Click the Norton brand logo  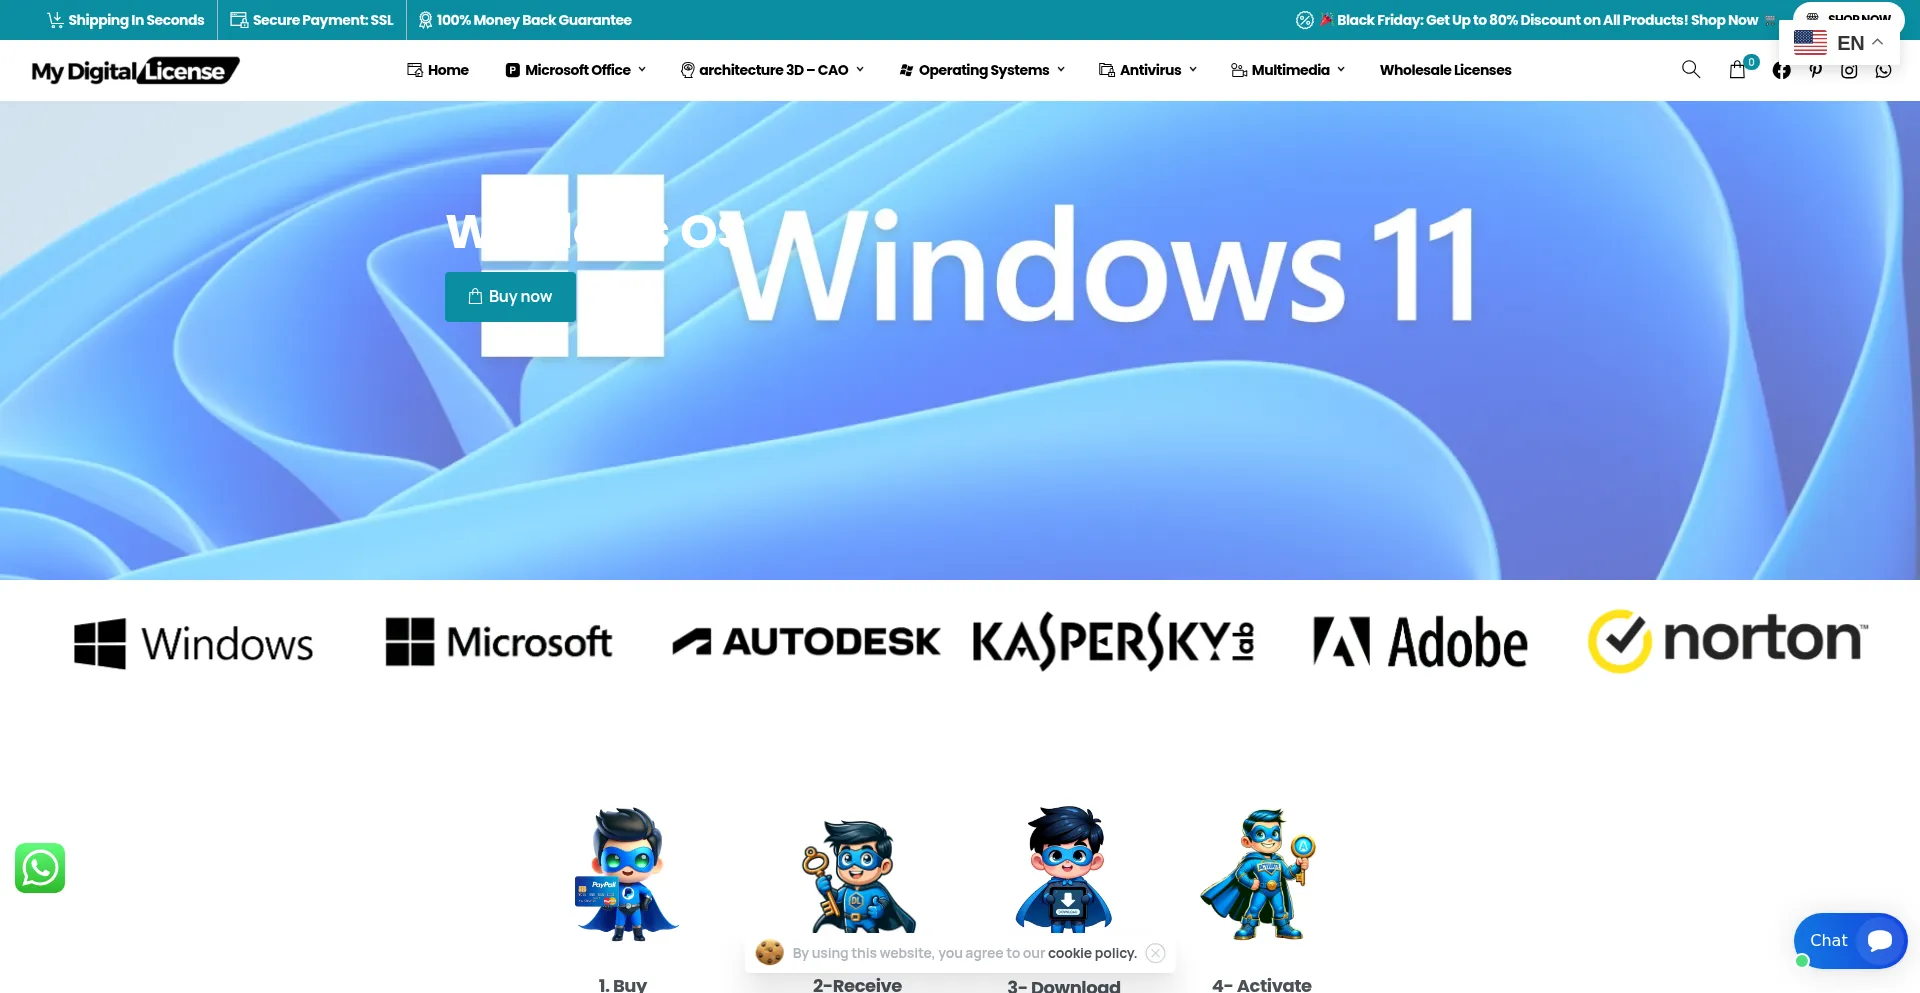click(1728, 641)
